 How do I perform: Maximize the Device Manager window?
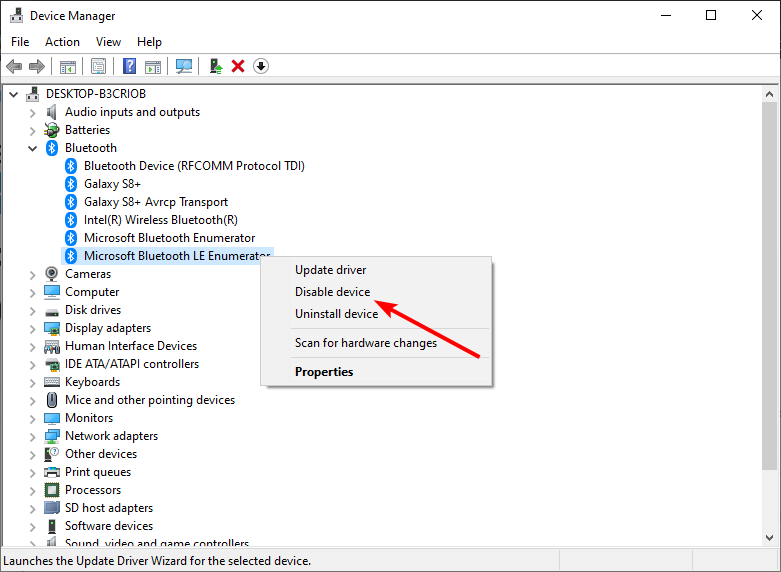click(x=711, y=15)
